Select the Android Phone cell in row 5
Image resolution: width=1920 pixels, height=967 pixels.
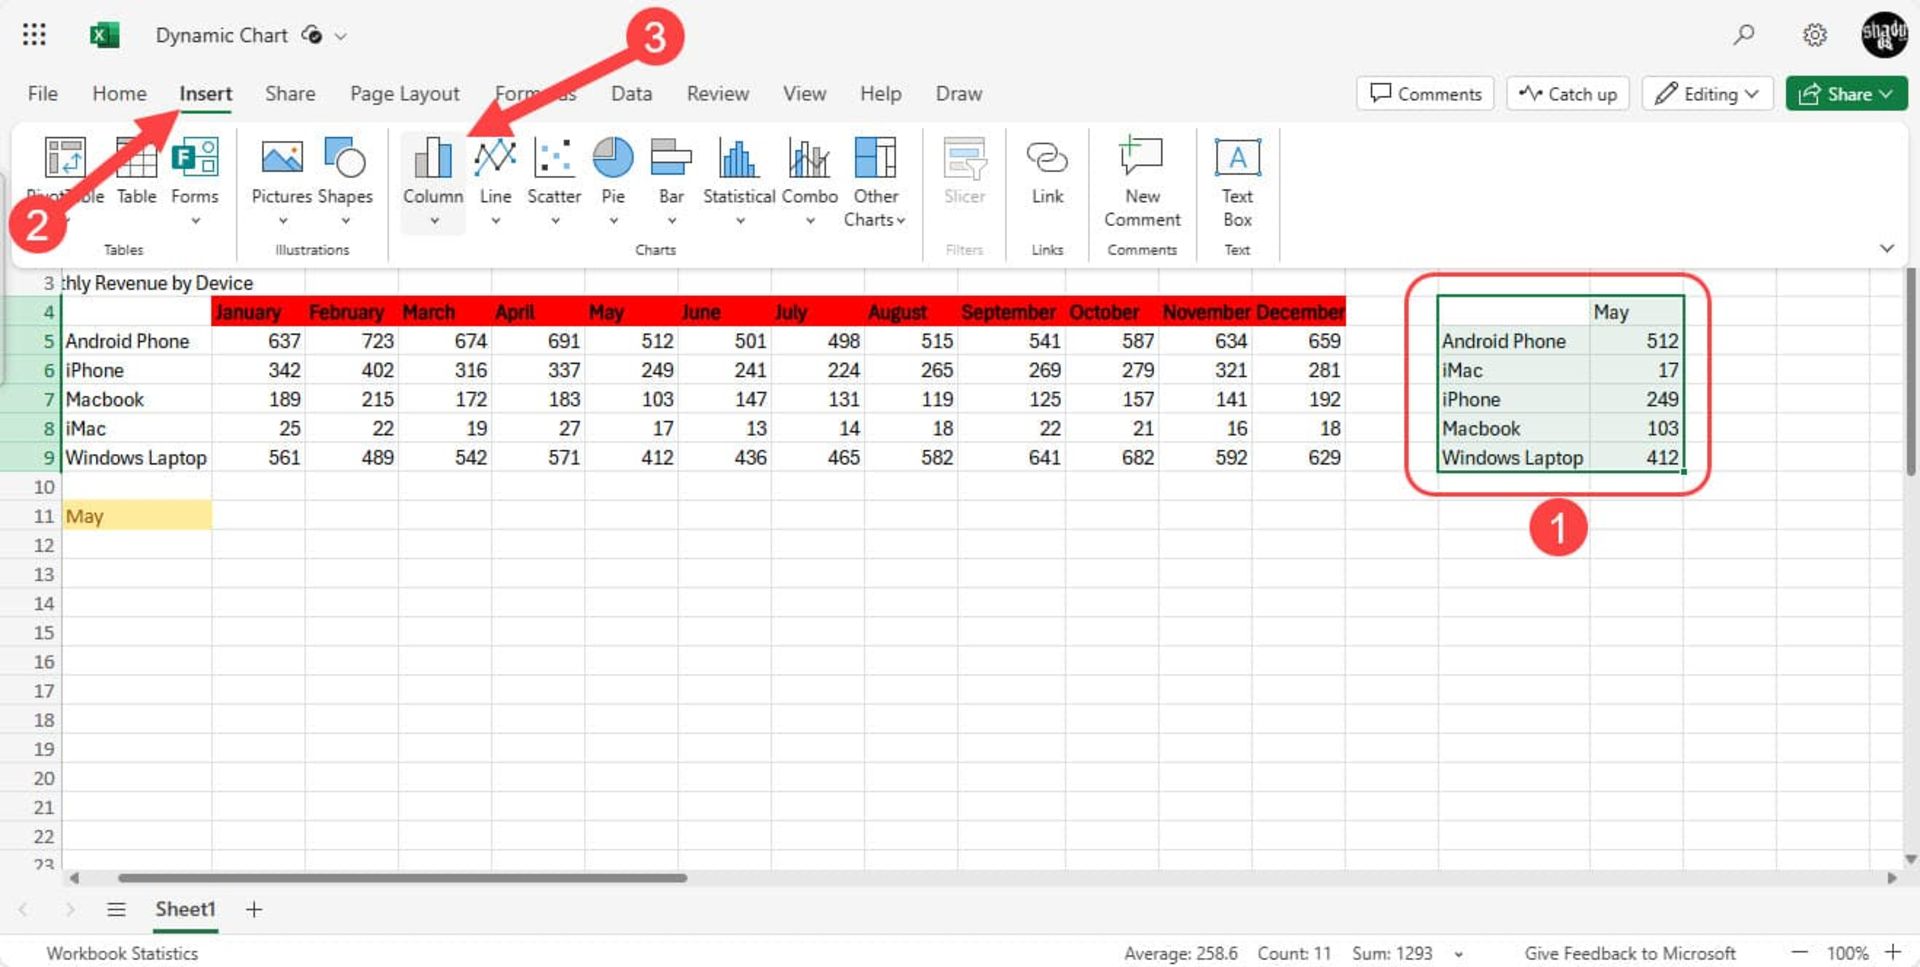point(137,341)
